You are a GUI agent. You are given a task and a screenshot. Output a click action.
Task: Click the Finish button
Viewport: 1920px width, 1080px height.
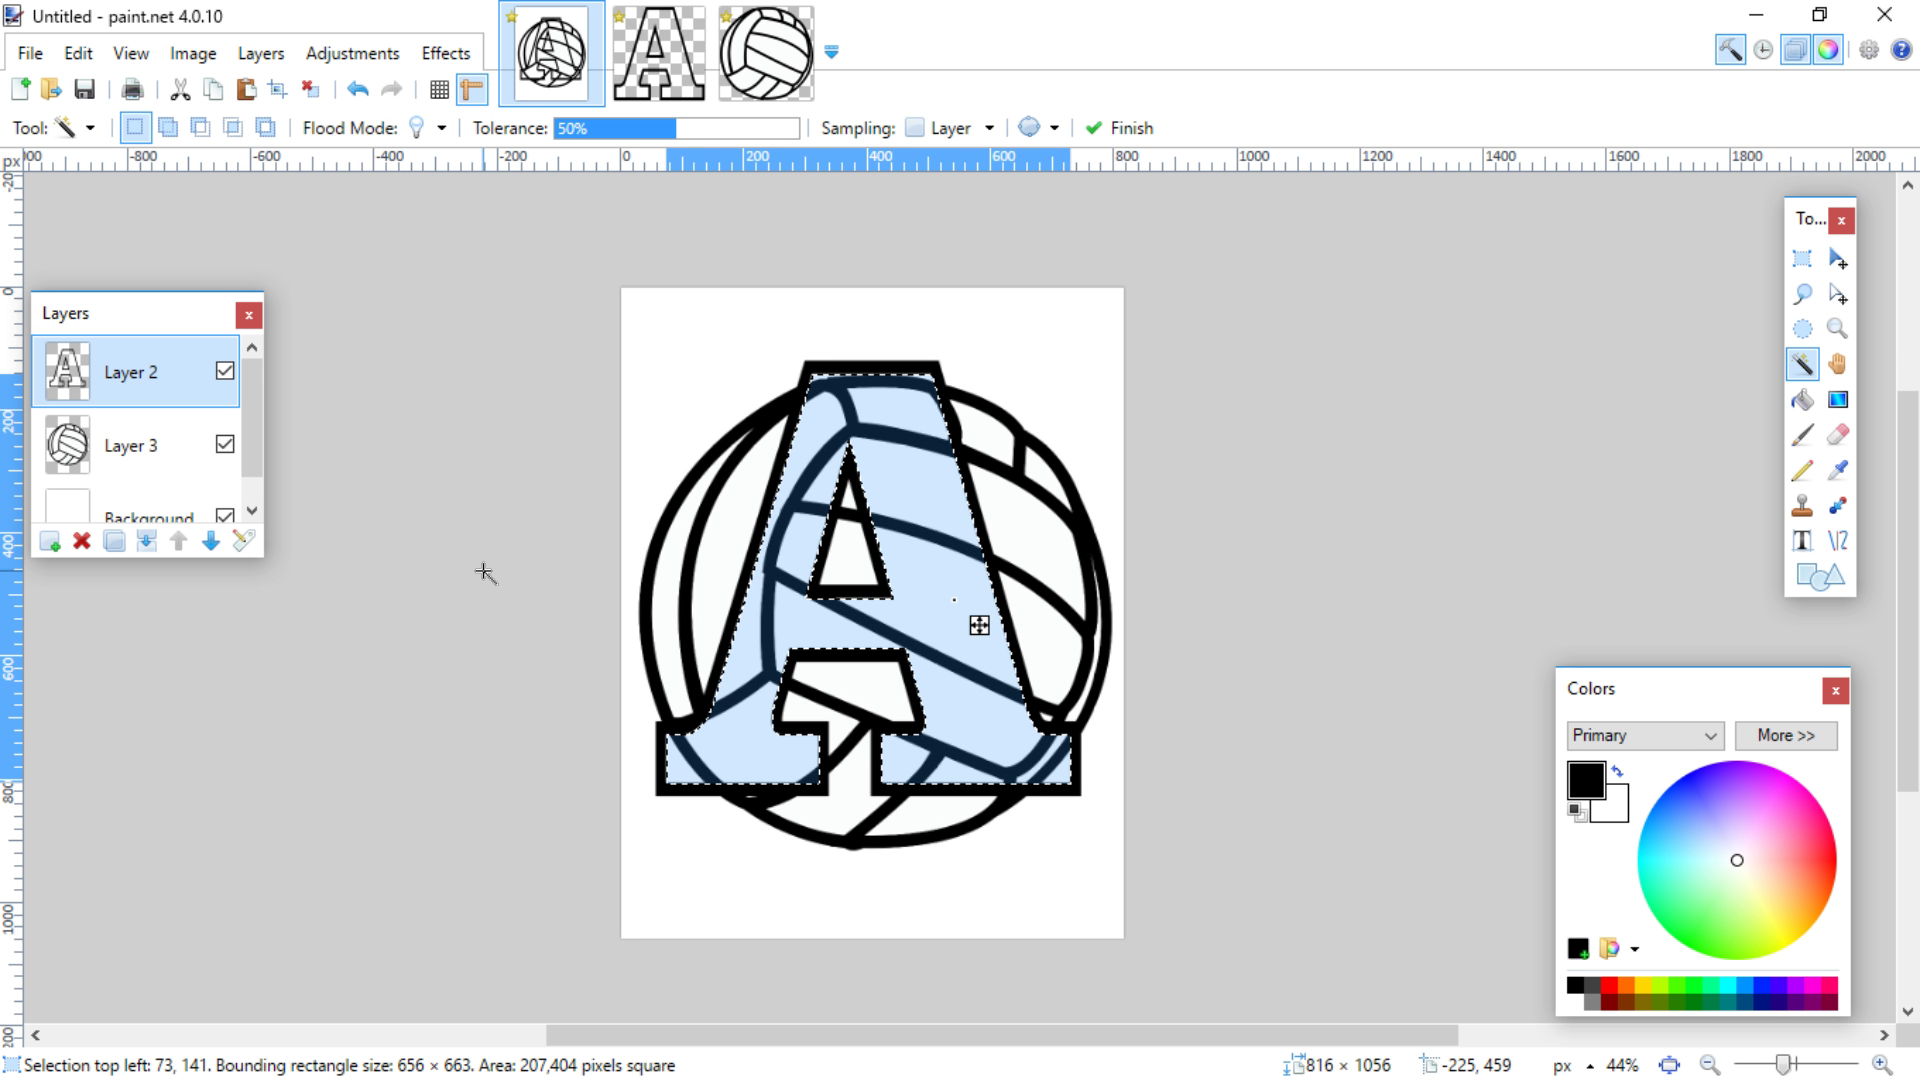(1119, 128)
